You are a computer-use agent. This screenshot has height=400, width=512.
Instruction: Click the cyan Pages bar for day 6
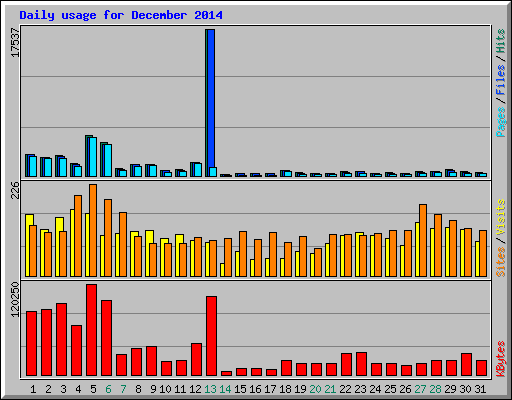(108, 160)
